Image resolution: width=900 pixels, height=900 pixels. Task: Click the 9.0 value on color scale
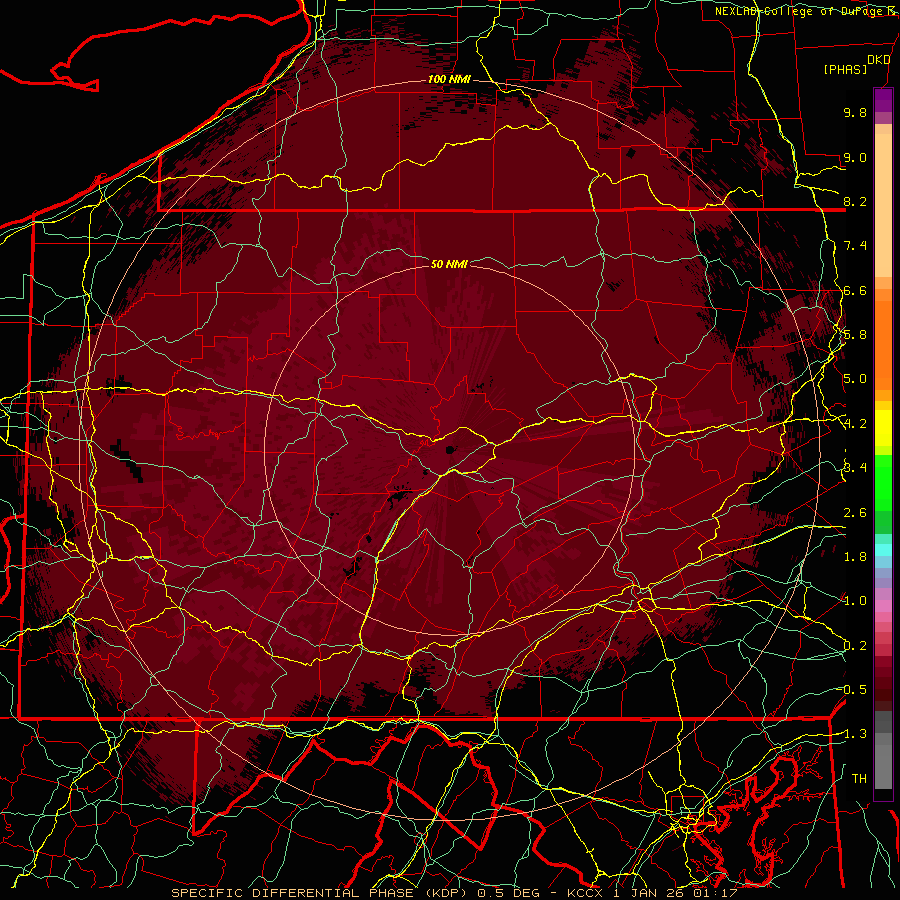click(x=855, y=157)
